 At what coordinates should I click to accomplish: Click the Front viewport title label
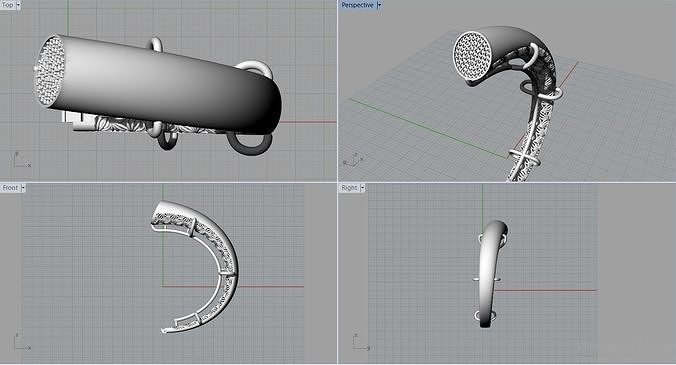point(10,188)
